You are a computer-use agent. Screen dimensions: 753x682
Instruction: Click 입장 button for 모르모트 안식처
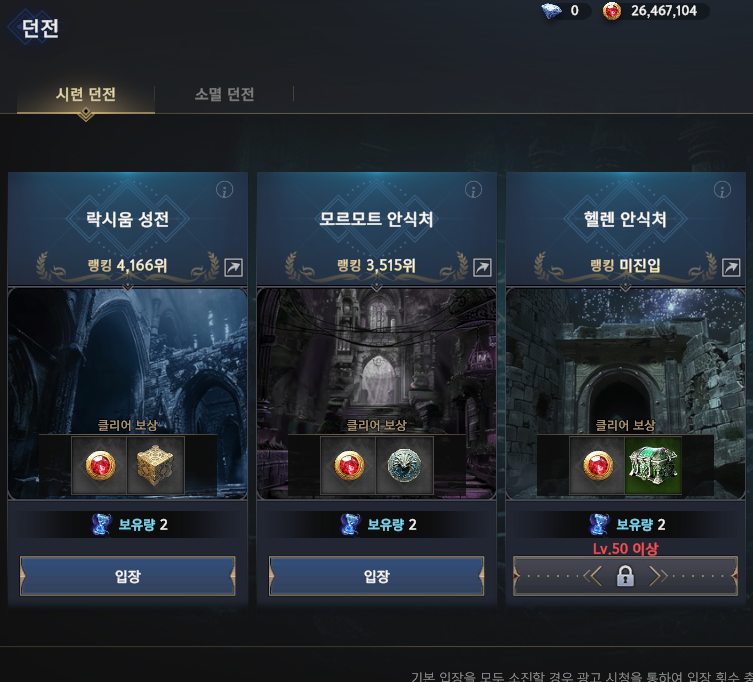tap(376, 576)
